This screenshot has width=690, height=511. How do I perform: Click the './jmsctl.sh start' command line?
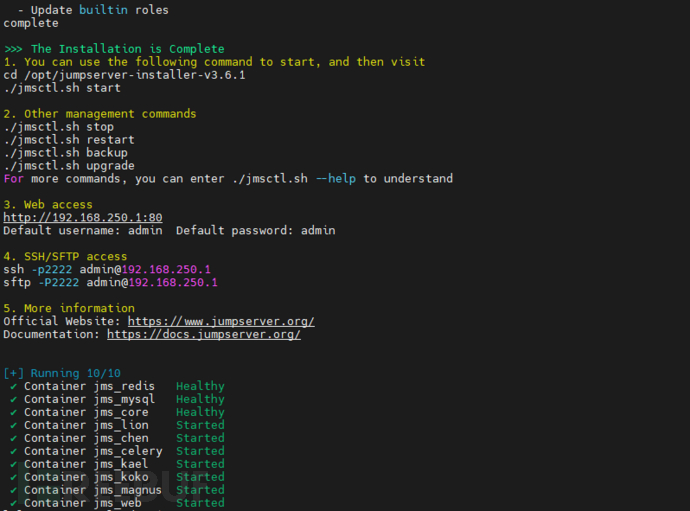click(62, 87)
